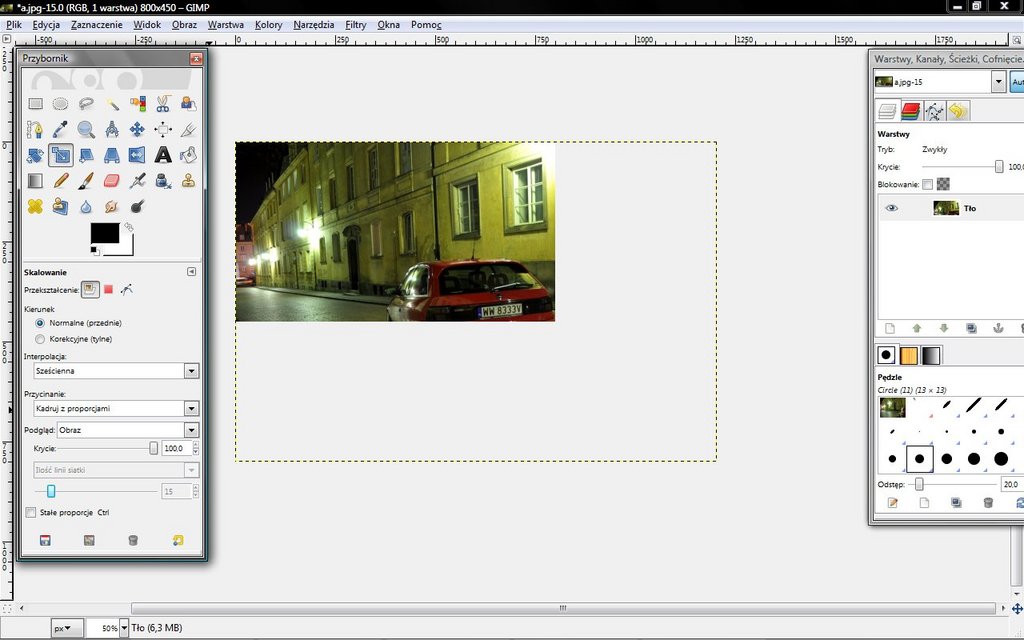Reset tool options to defaults
This screenshot has width=1024, height=640.
[178, 540]
